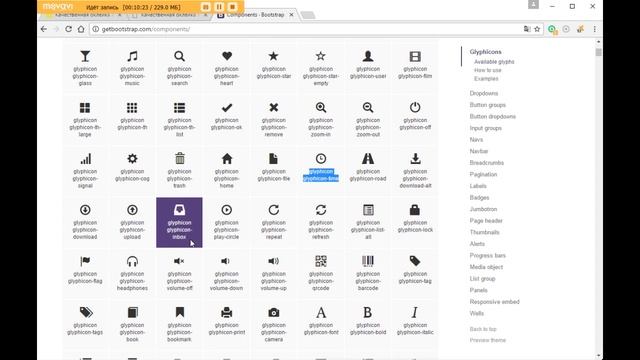Open the Glyphicons sidebar section
The height and width of the screenshot is (360, 640).
pyautogui.click(x=485, y=52)
